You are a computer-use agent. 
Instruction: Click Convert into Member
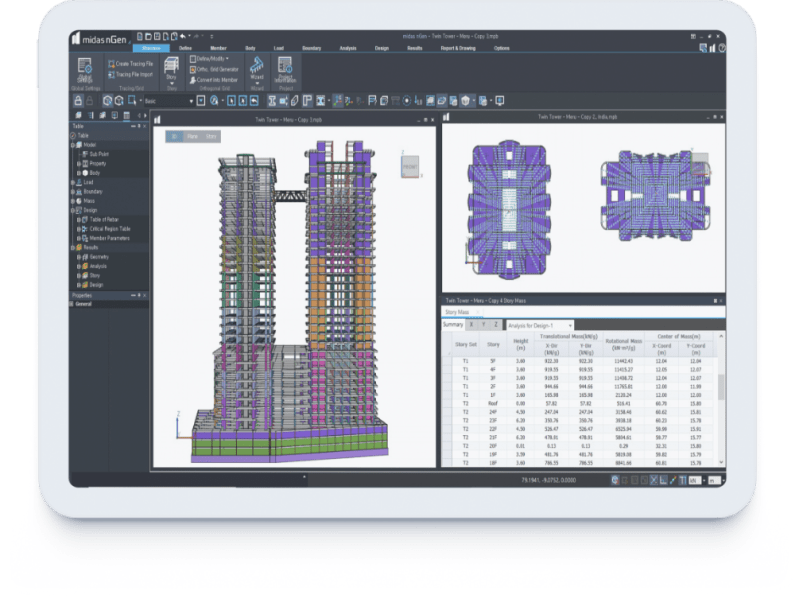[x=214, y=80]
